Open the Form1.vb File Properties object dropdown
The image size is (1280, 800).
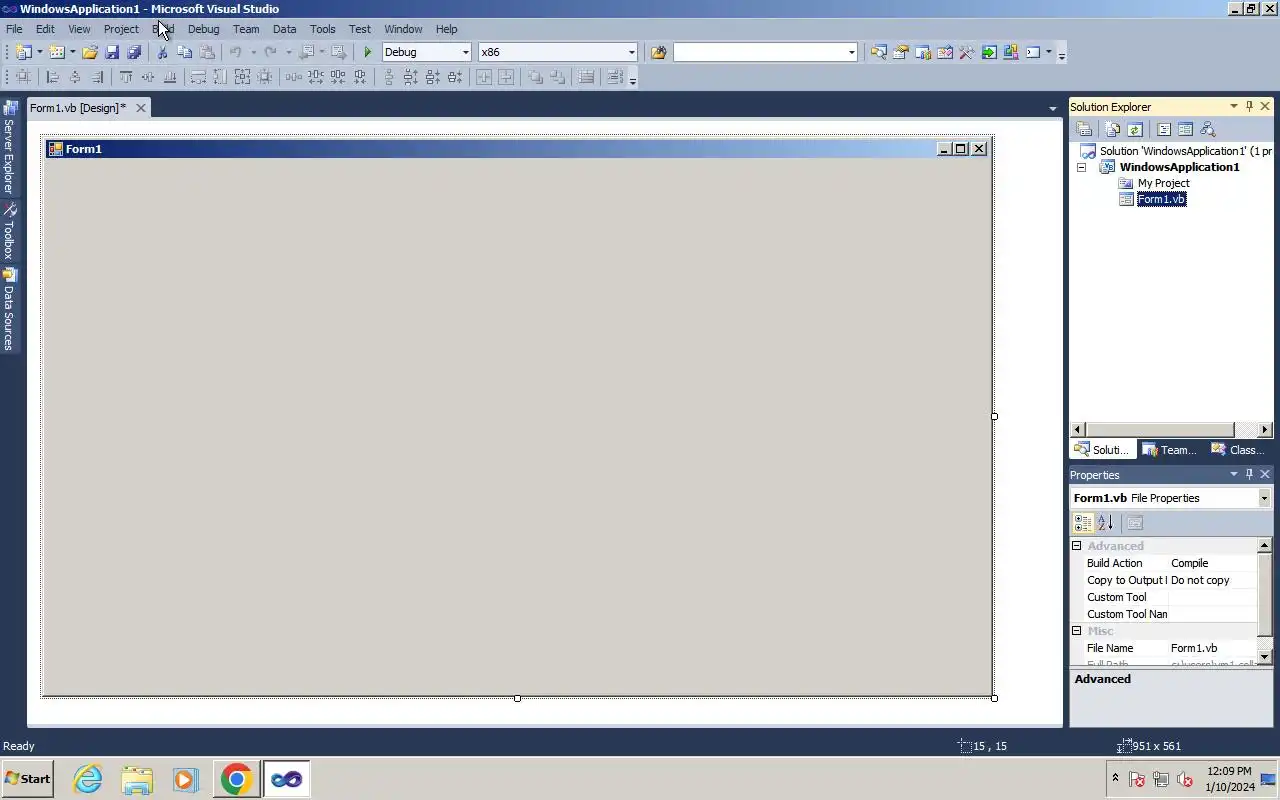click(1264, 498)
